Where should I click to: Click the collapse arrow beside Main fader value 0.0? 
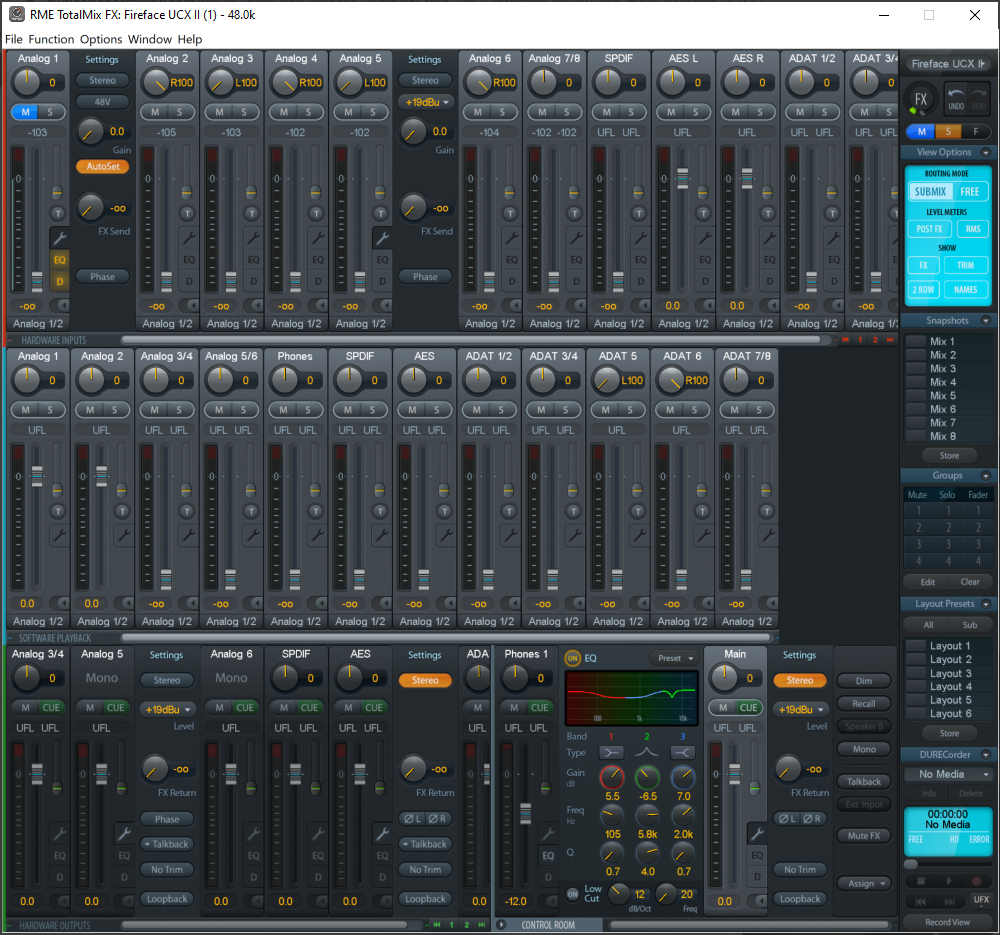[760, 901]
